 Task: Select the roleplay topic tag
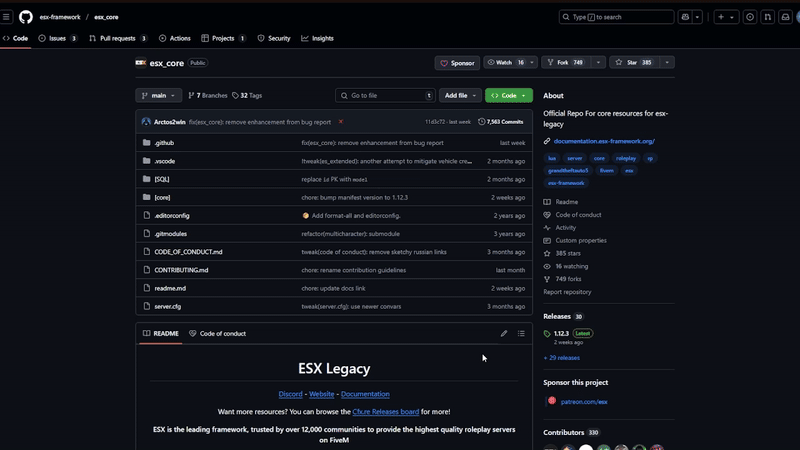[626, 158]
